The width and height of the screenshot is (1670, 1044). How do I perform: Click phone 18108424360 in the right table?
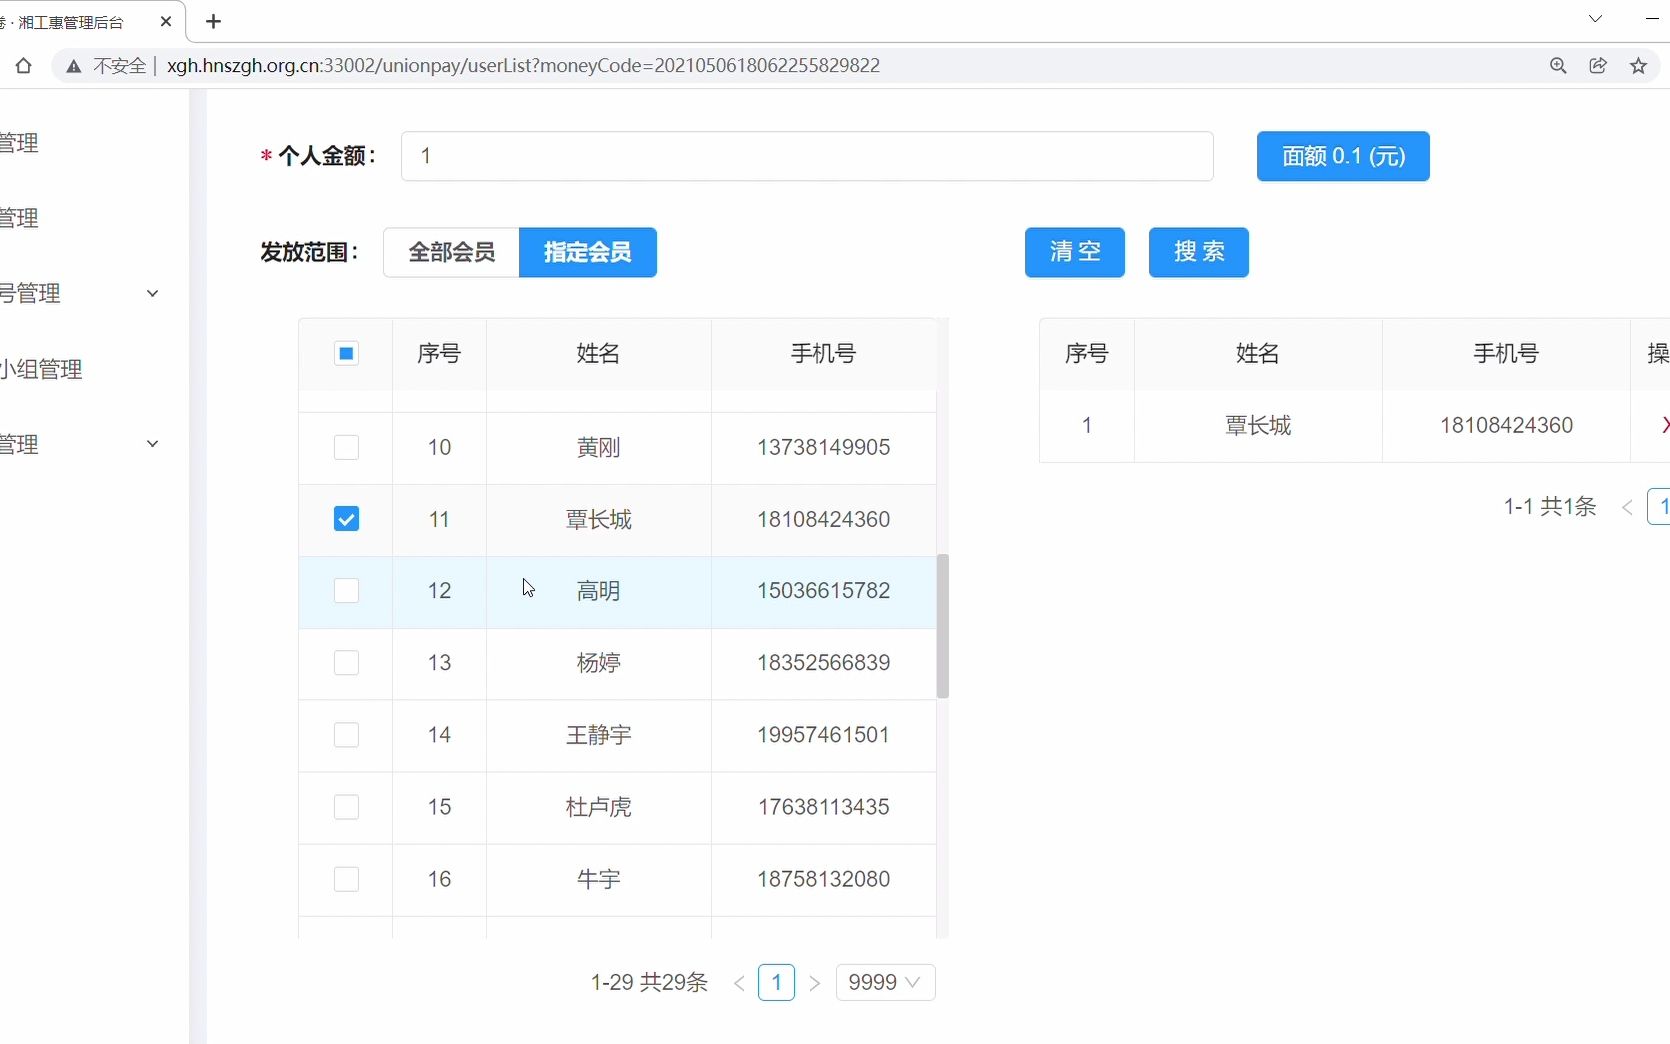click(x=1506, y=425)
